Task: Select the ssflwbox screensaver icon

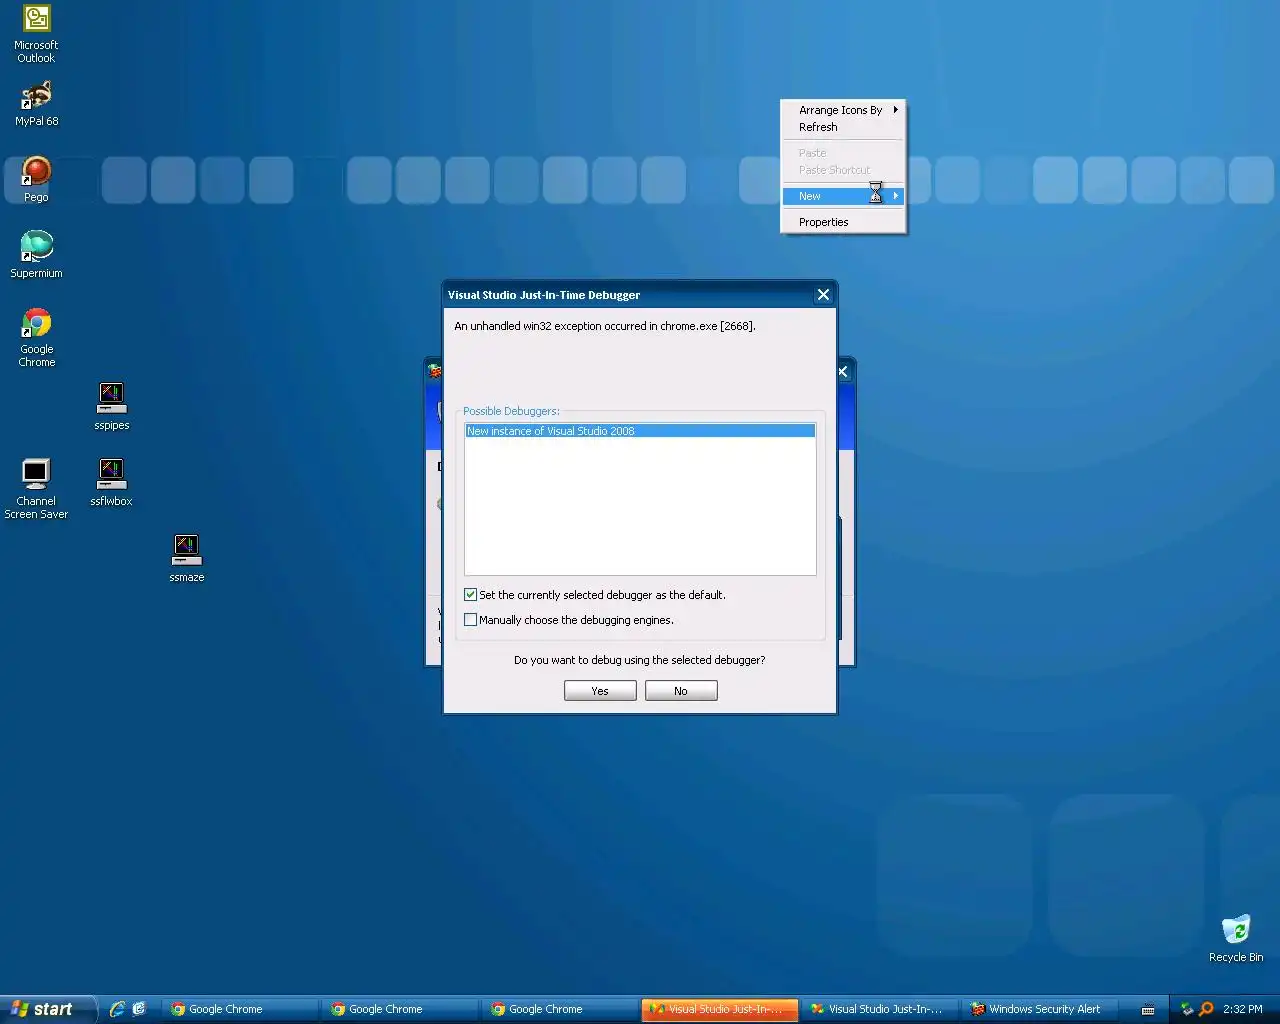Action: point(111,483)
